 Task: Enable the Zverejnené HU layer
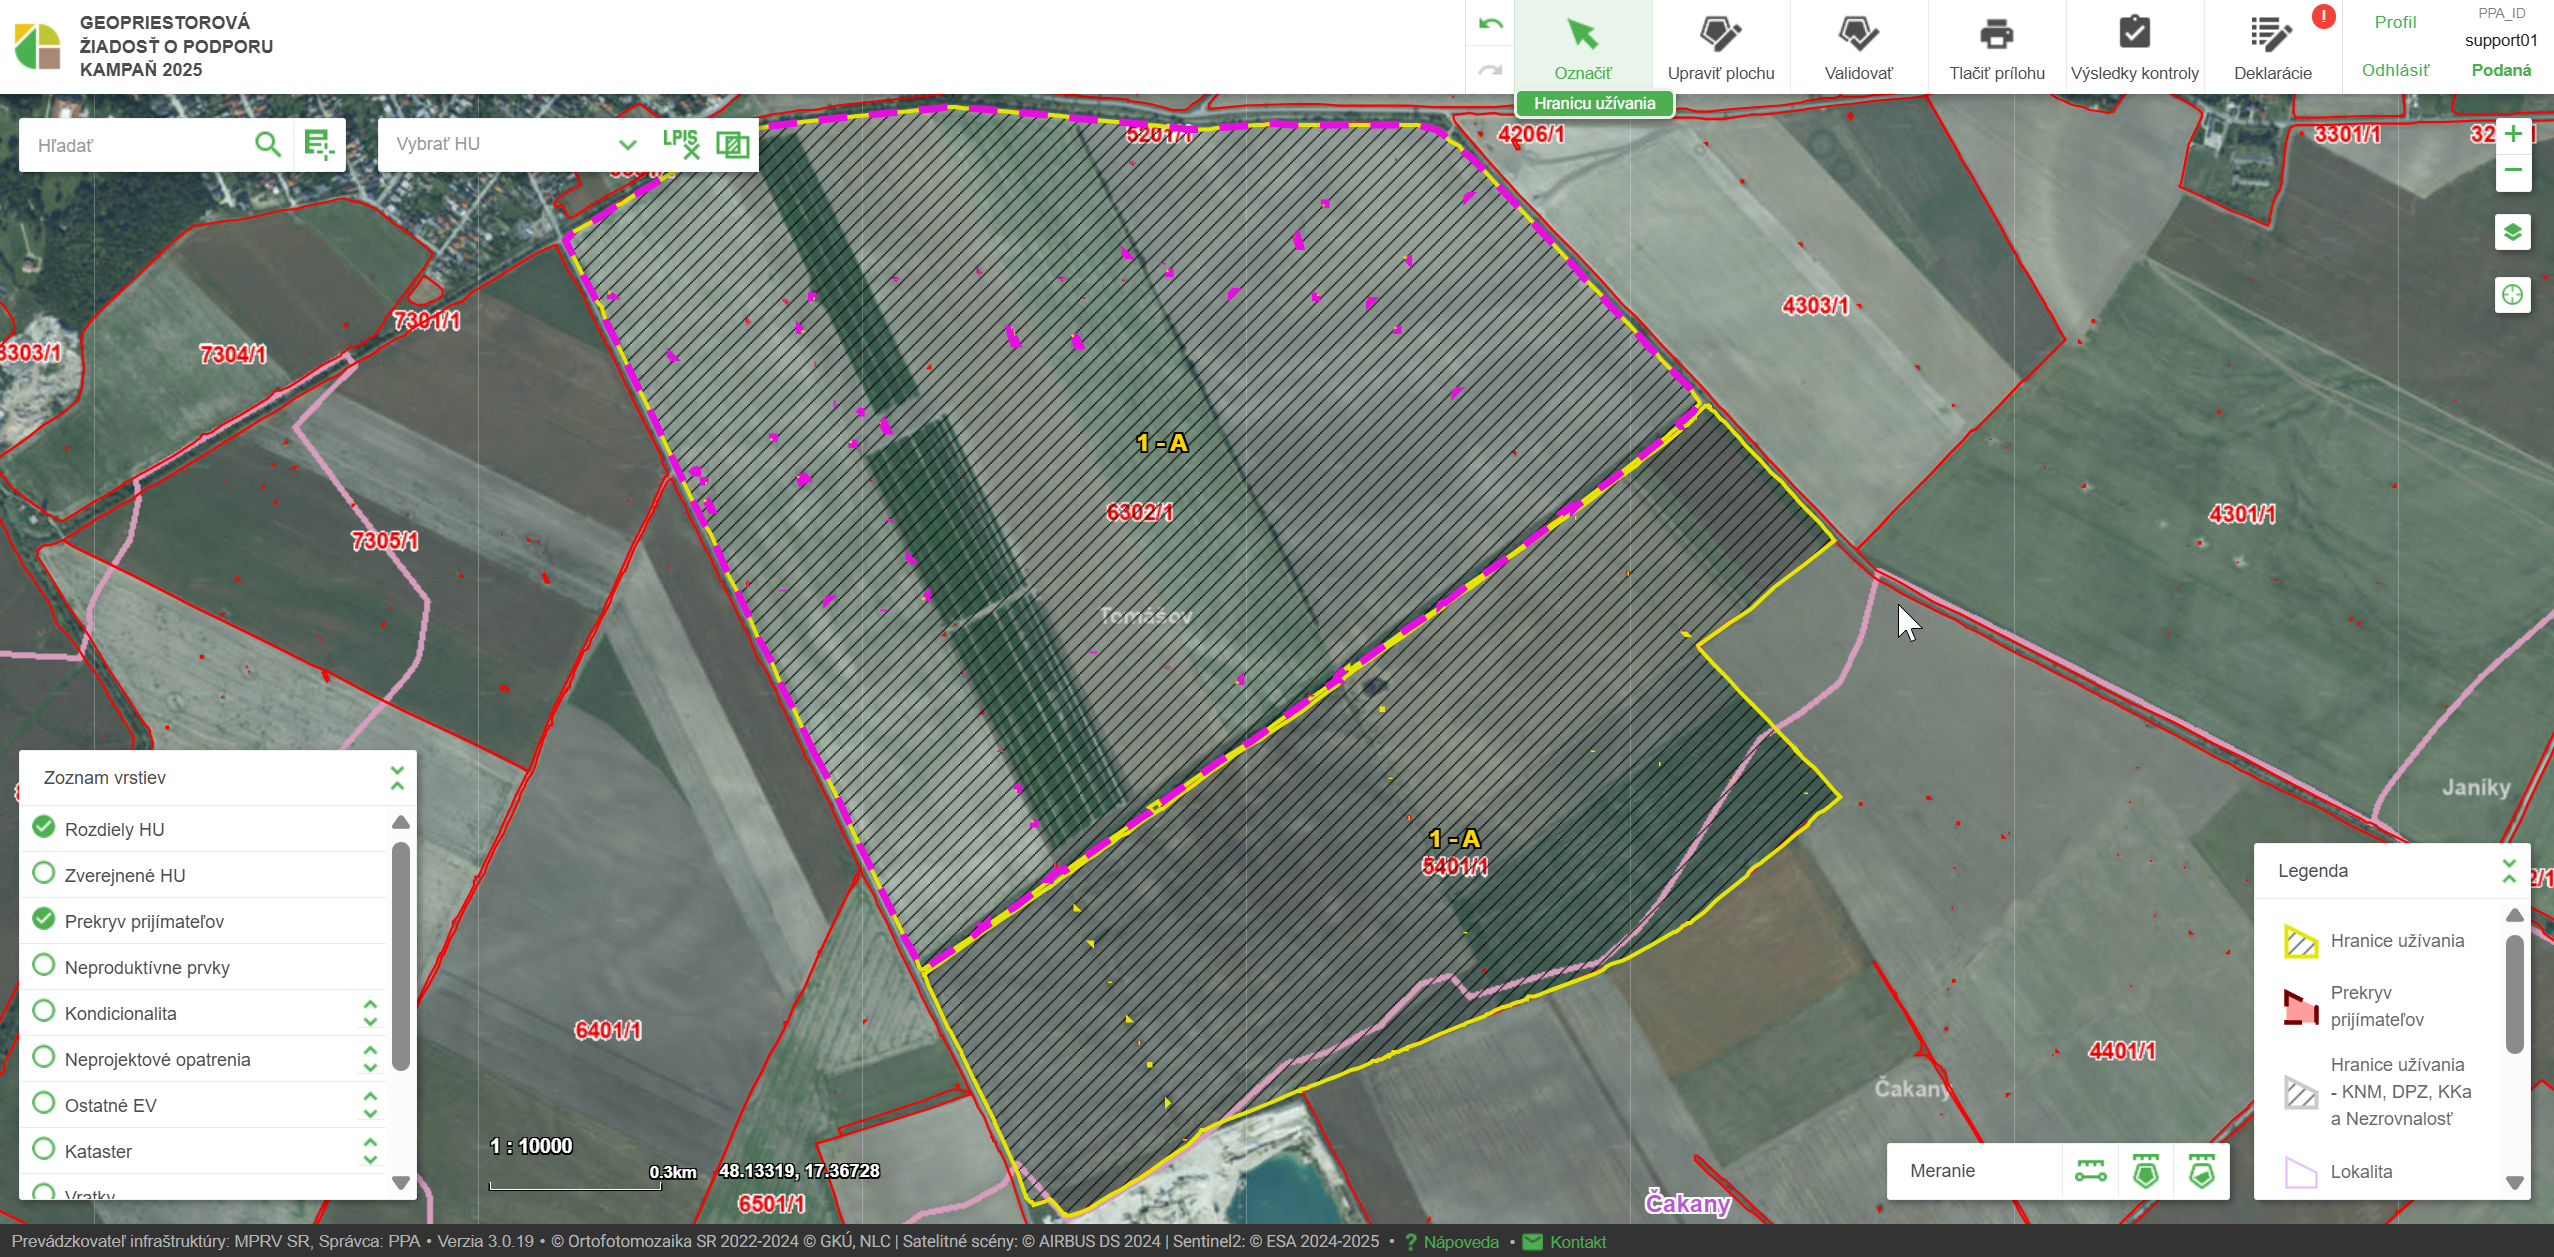click(x=43, y=873)
